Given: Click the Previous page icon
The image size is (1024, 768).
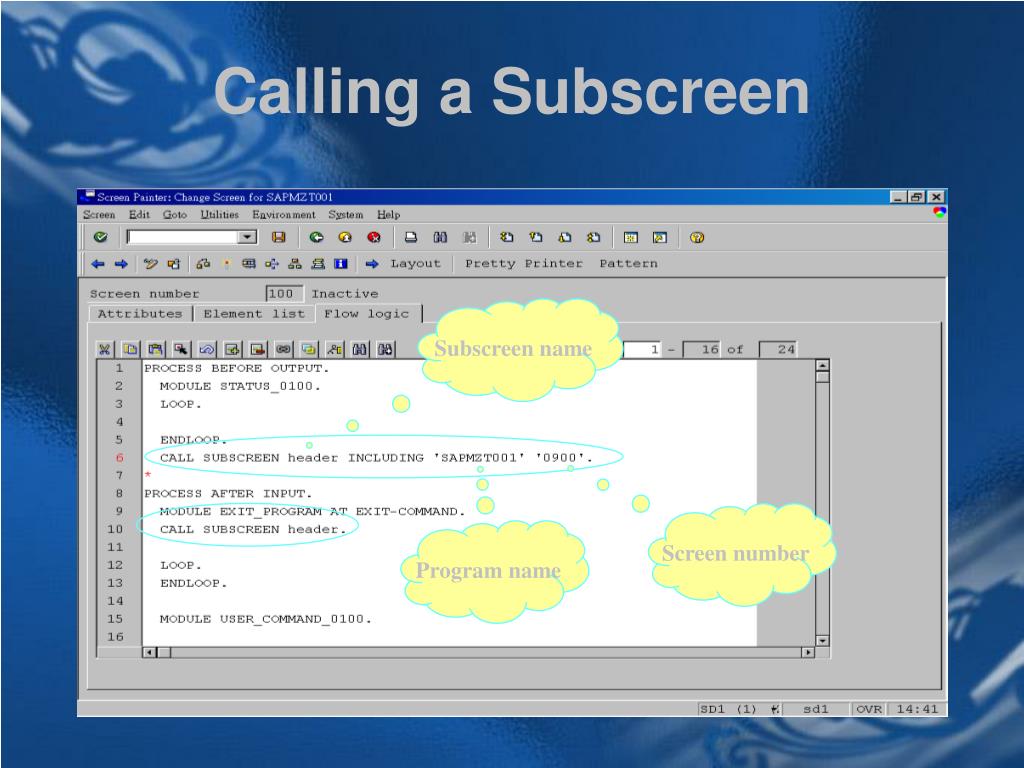Looking at the screenshot, I should [536, 238].
